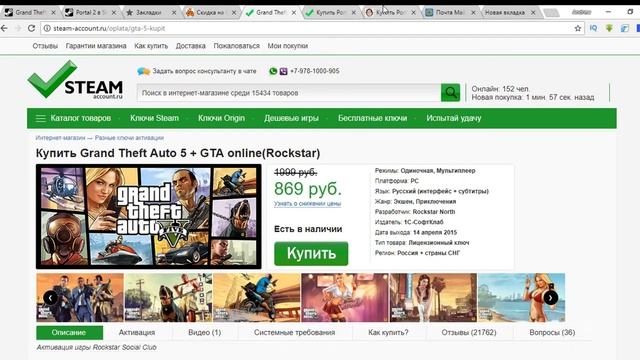This screenshot has width=640, height=360.
Task: Click the 869 руб. price text
Action: [x=308, y=189]
